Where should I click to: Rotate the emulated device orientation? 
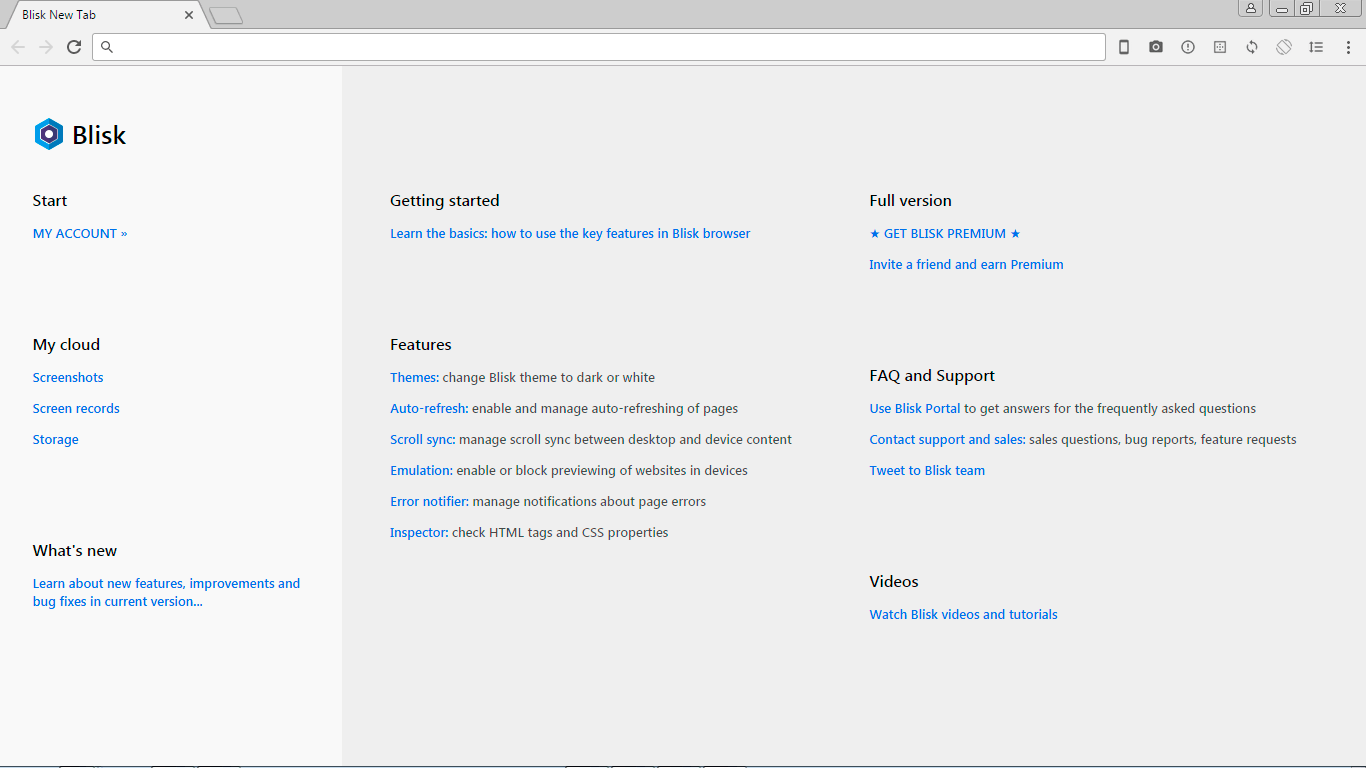[1284, 46]
